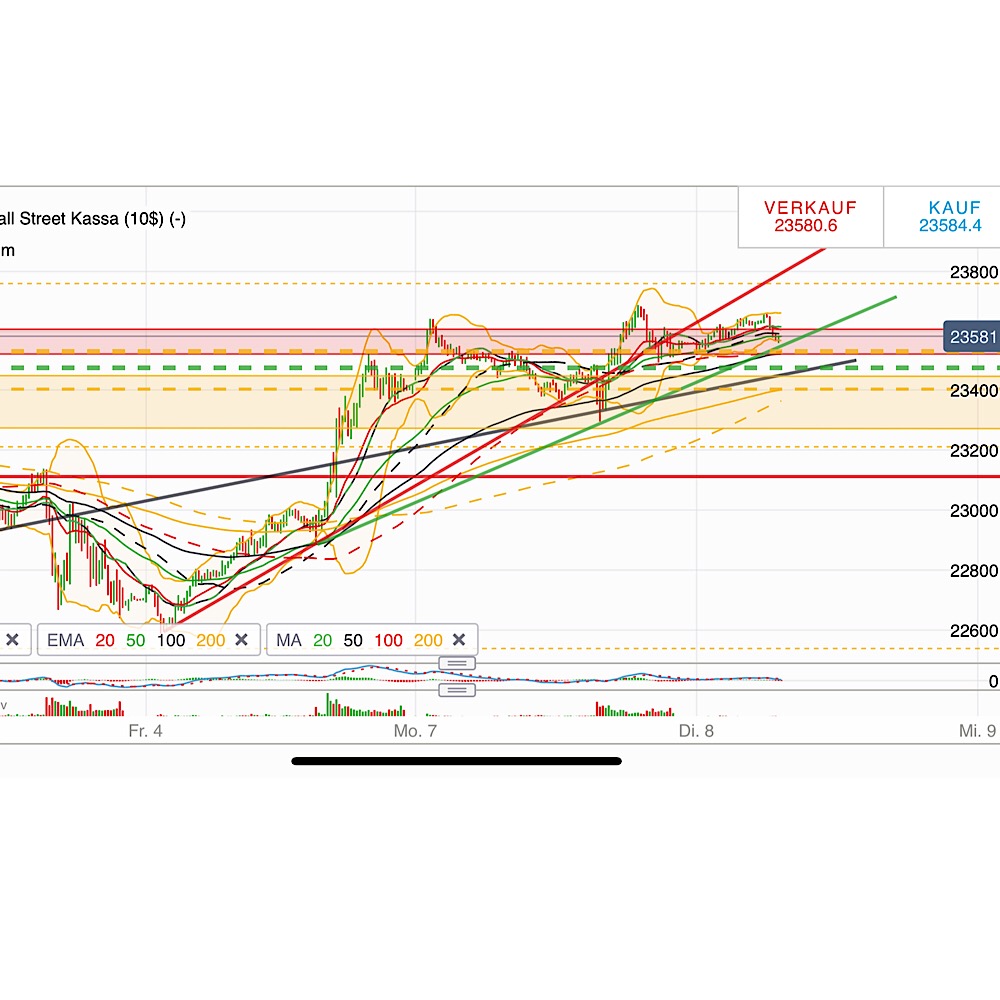The image size is (1000, 1000).
Task: Remove the MA indicator via its X icon
Action: (459, 640)
